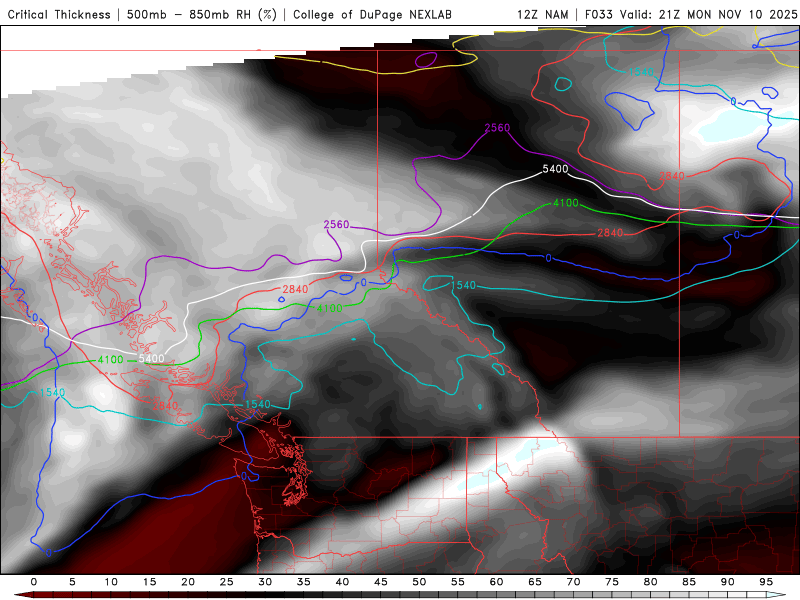The width and height of the screenshot is (800, 600).
Task: Click the colorbar scale label "50"
Action: [419, 582]
